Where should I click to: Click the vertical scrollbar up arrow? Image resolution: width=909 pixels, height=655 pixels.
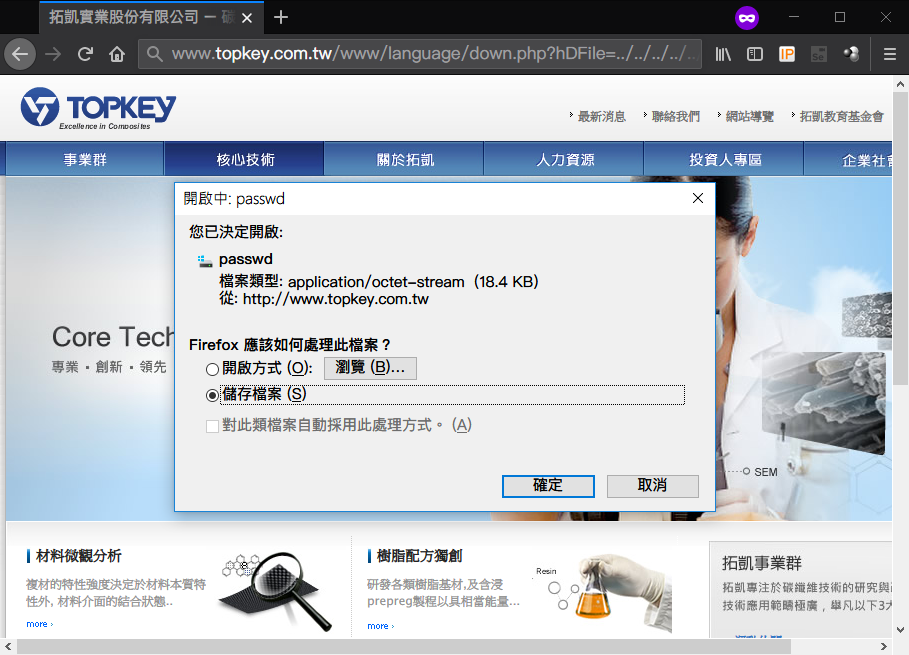900,84
